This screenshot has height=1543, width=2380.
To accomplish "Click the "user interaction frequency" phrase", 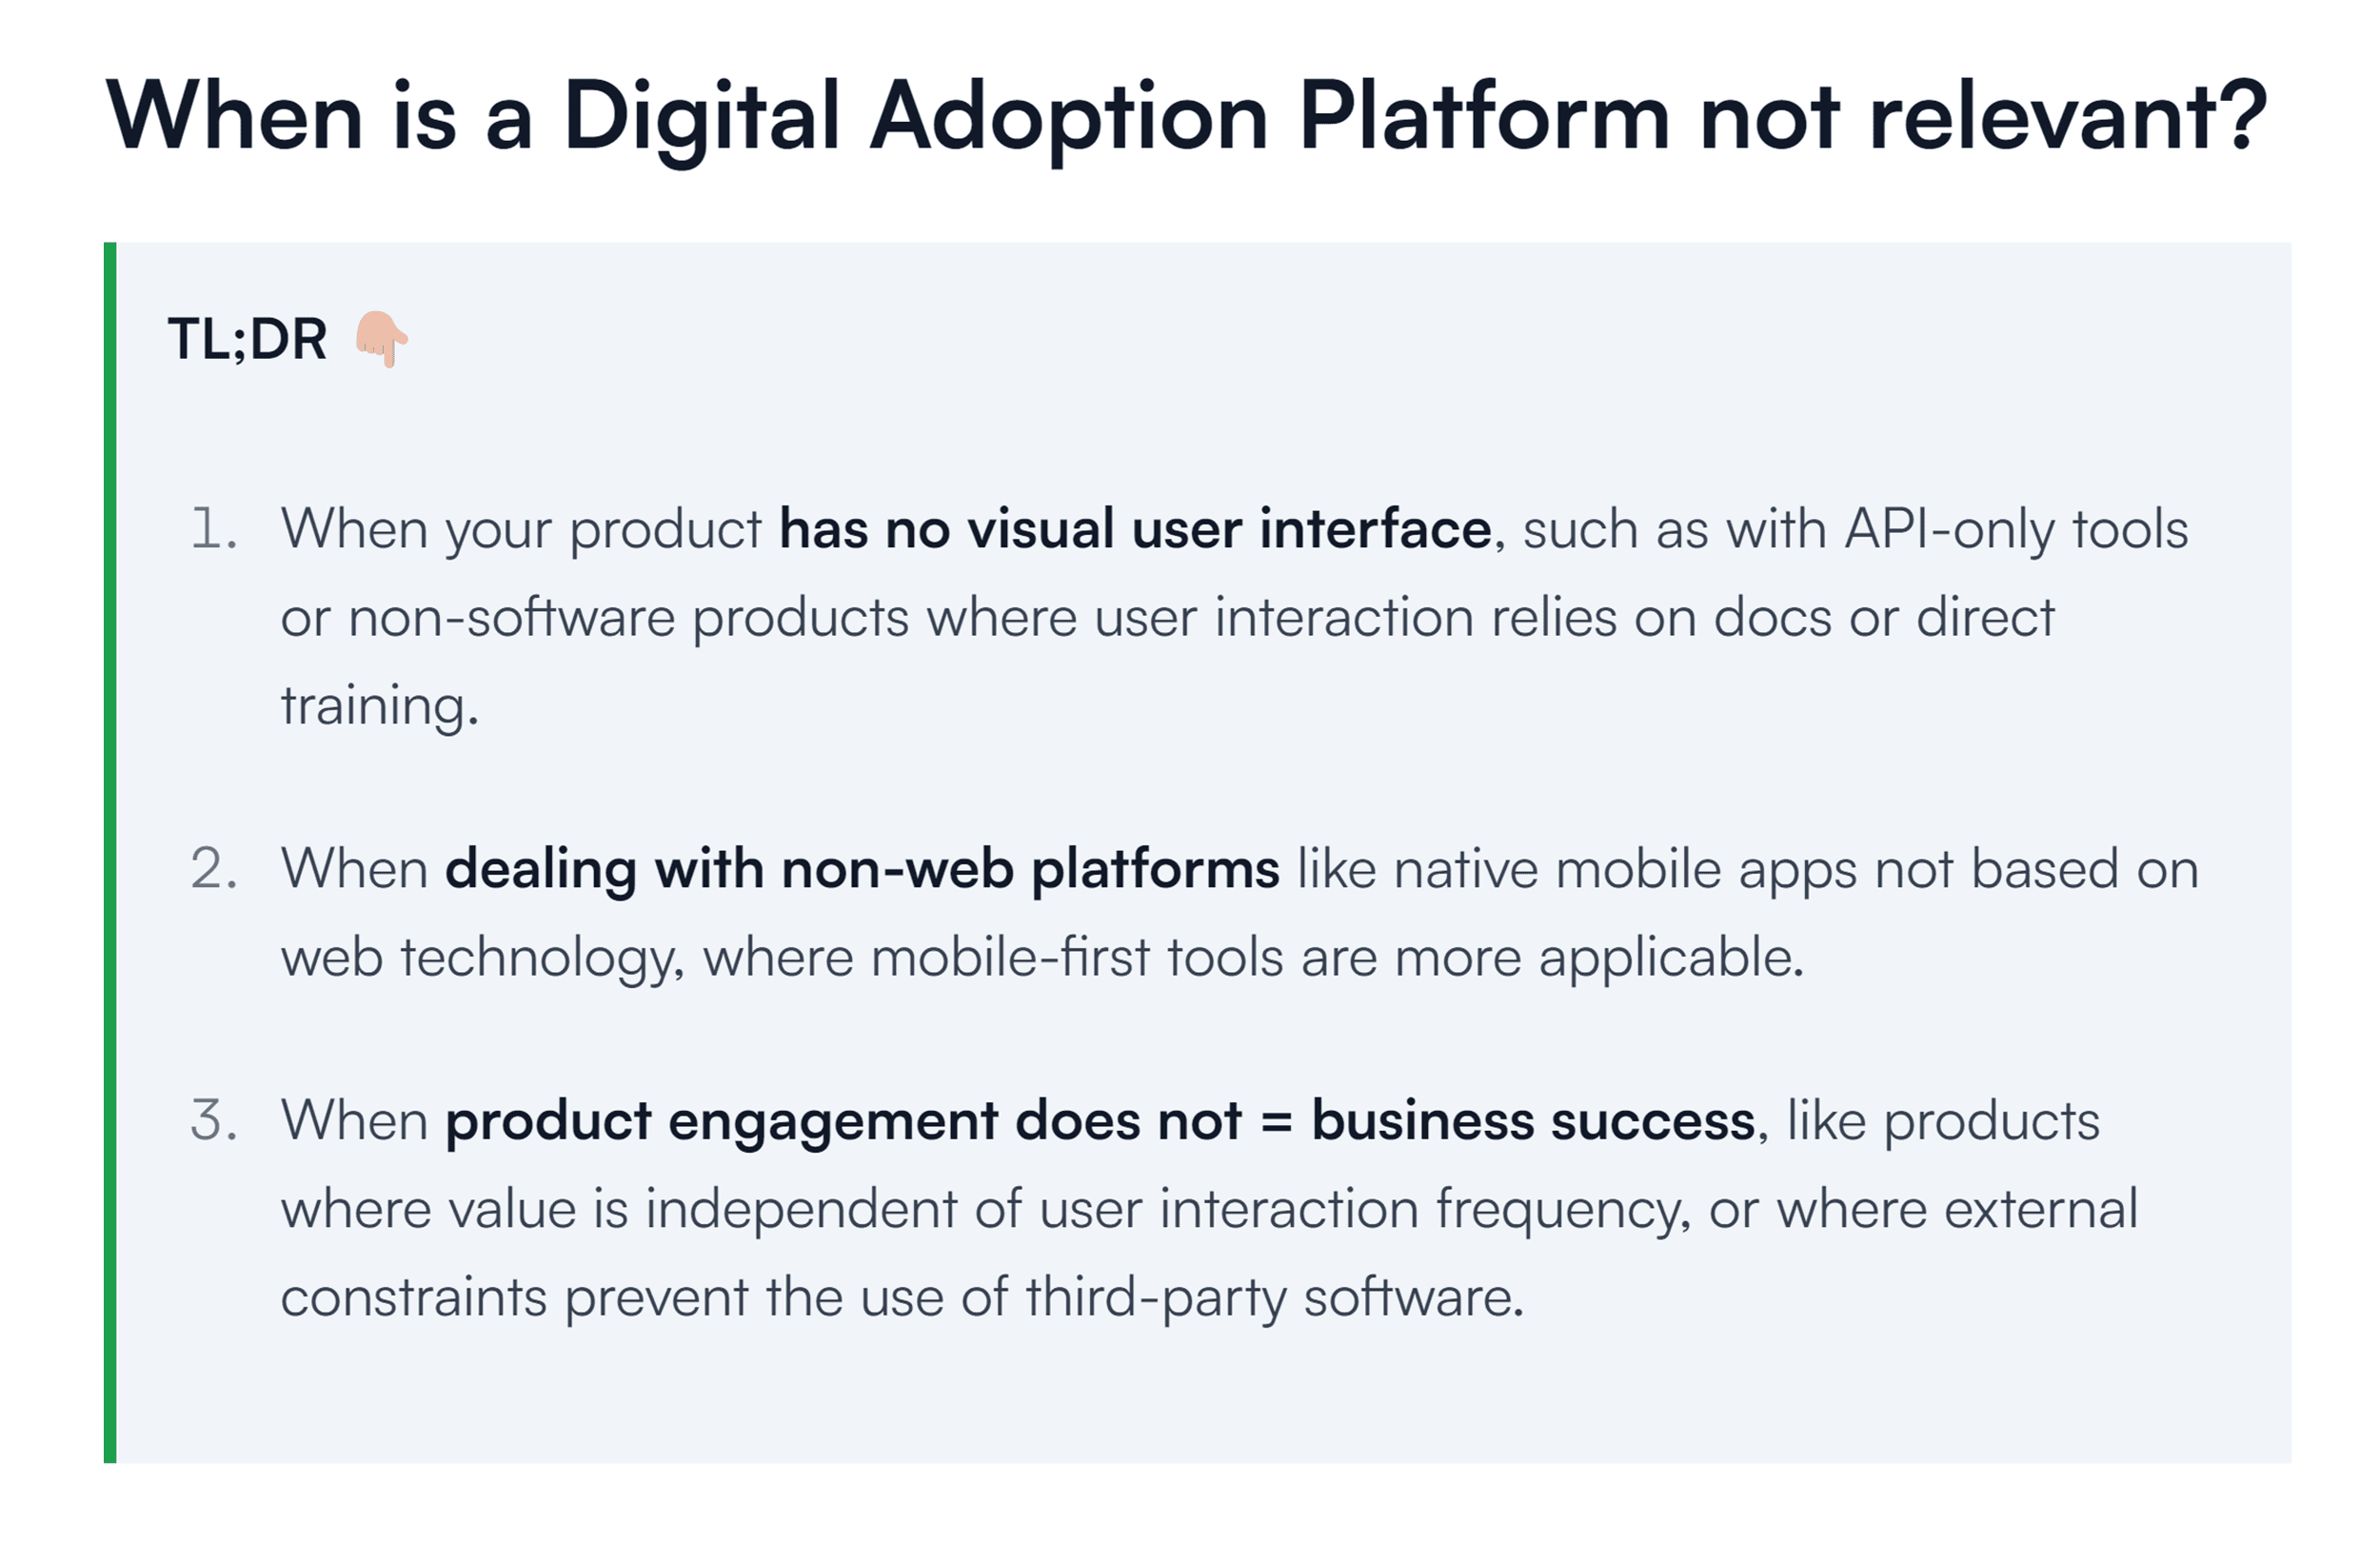I will click(1361, 1209).
